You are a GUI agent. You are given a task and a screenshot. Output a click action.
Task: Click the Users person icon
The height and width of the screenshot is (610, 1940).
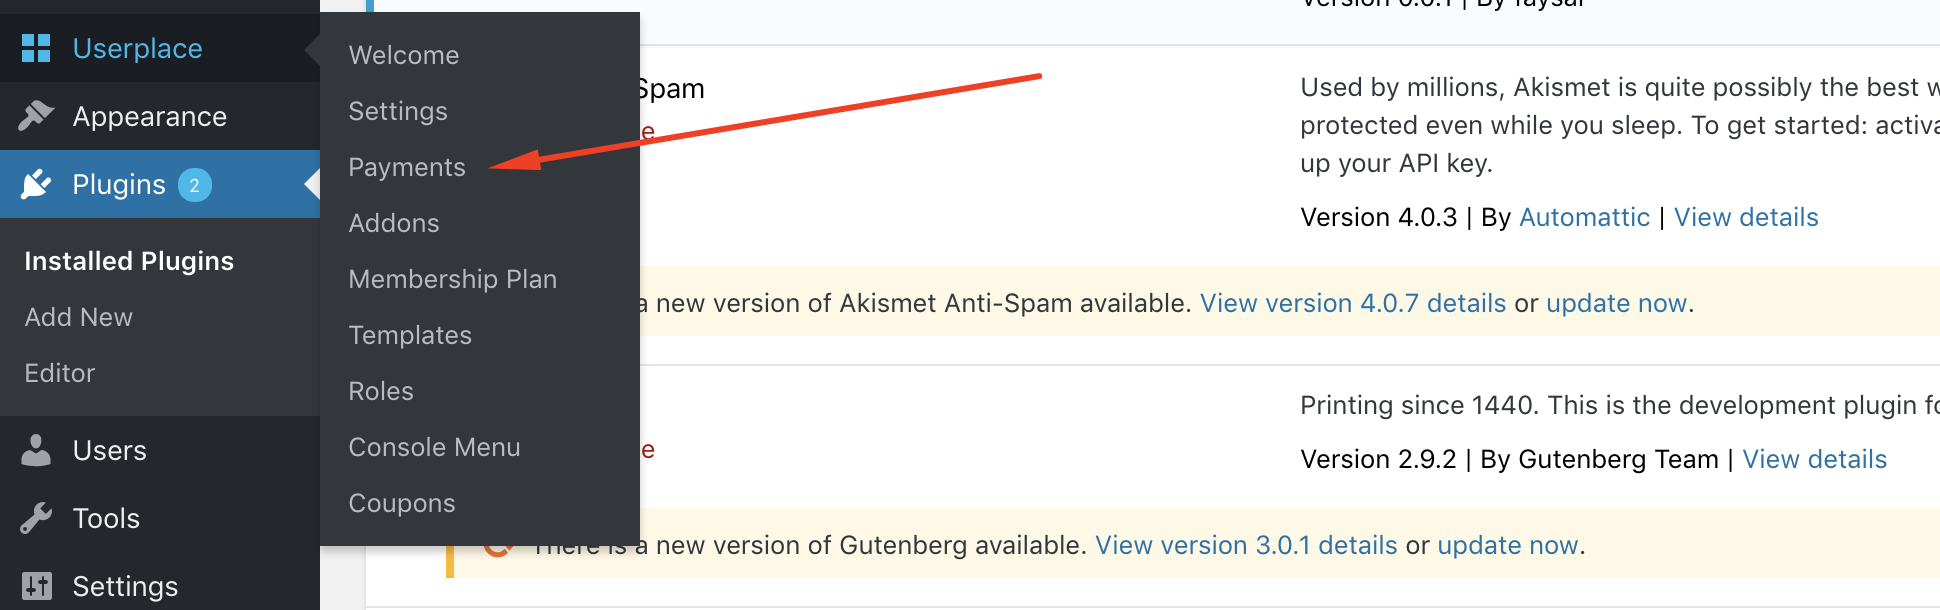pyautogui.click(x=36, y=450)
